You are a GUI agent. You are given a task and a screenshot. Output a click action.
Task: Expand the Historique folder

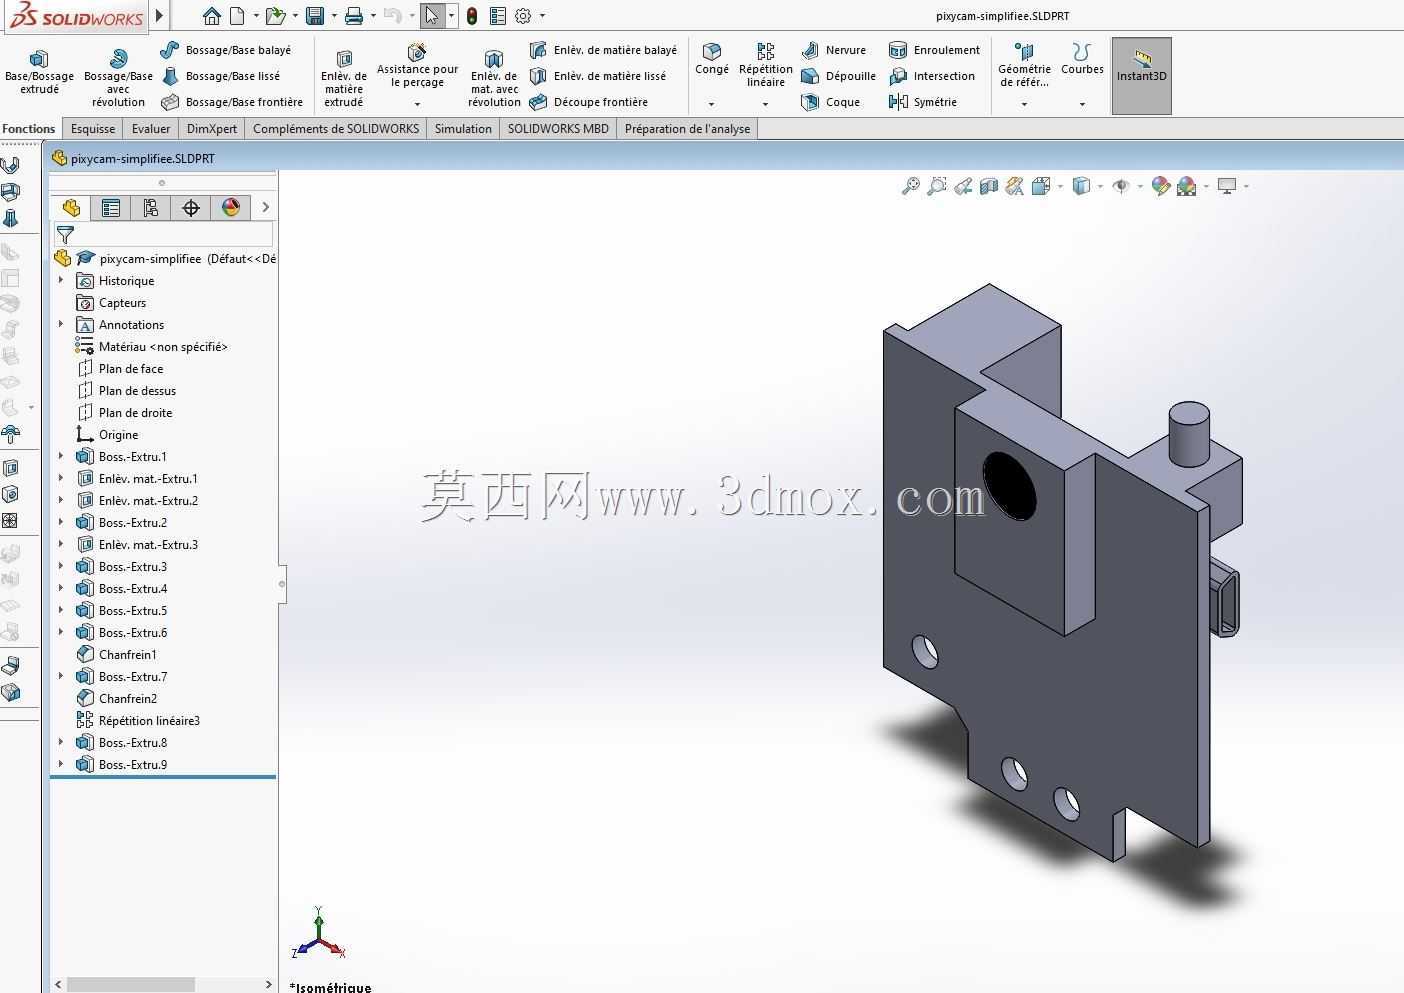click(x=61, y=281)
